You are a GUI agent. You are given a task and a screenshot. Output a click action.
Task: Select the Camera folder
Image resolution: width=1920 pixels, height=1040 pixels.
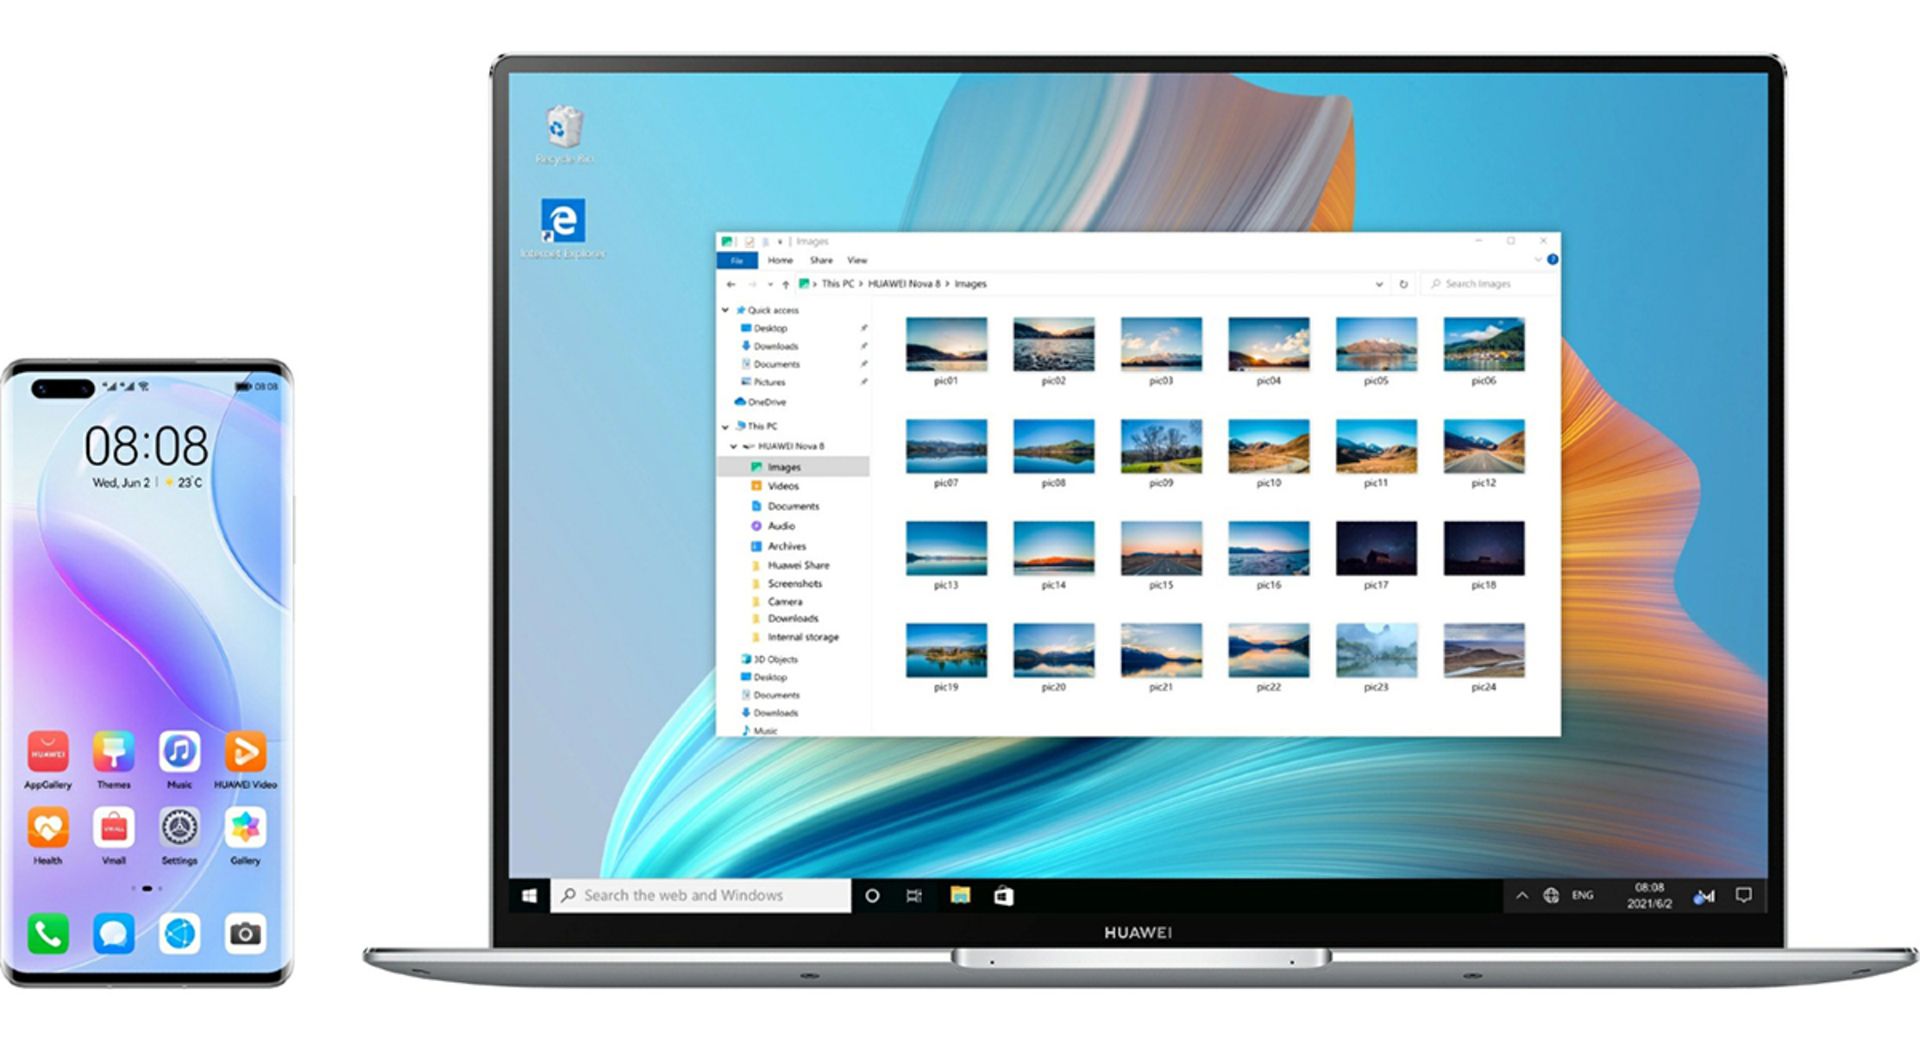[x=776, y=602]
